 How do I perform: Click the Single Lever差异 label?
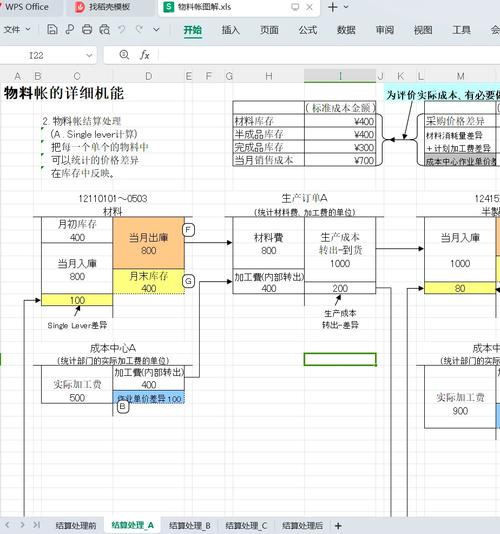click(77, 325)
